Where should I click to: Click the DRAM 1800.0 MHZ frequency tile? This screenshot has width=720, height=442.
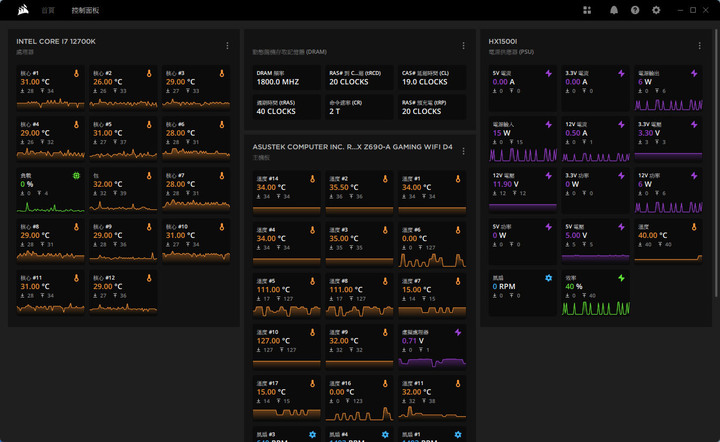click(287, 78)
